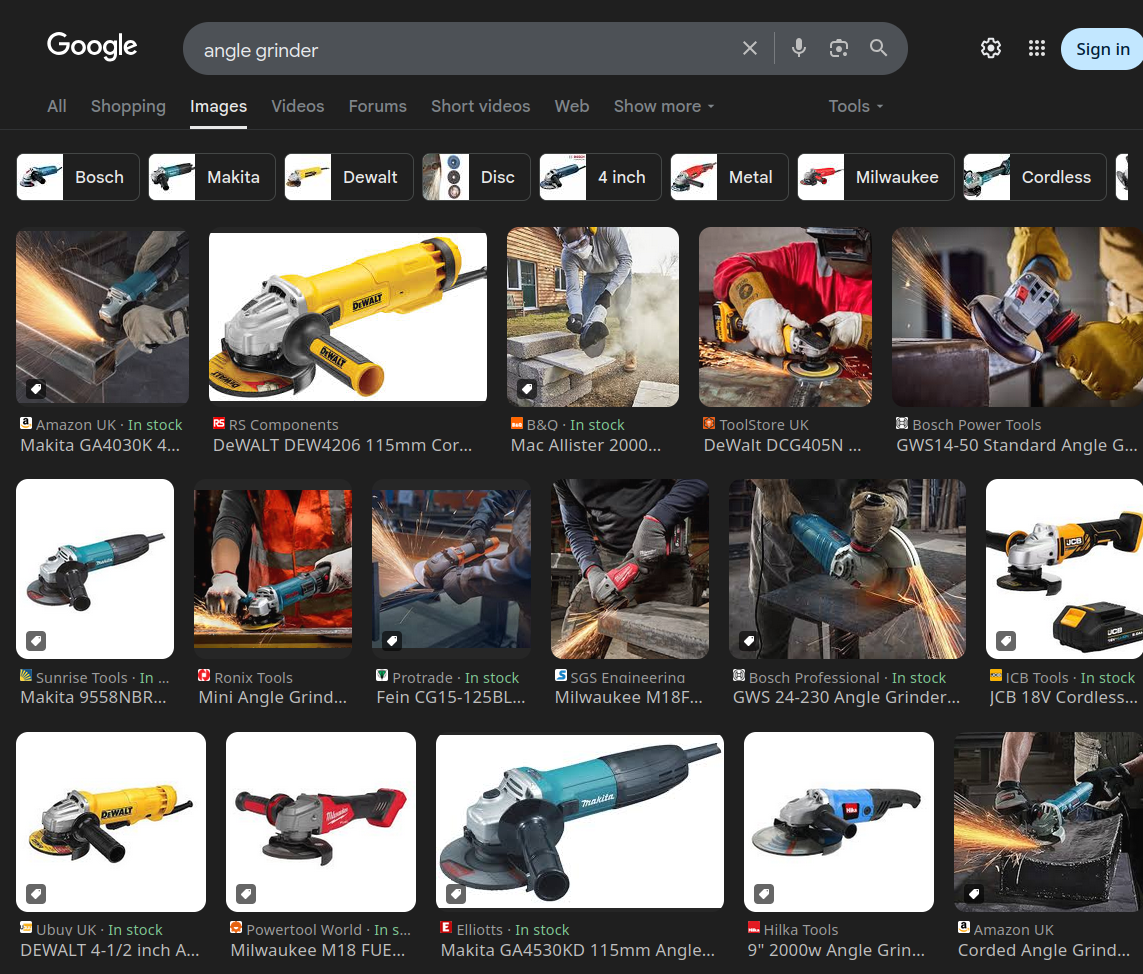
Task: Open the Mac Allister 2000... title link
Action: (586, 445)
